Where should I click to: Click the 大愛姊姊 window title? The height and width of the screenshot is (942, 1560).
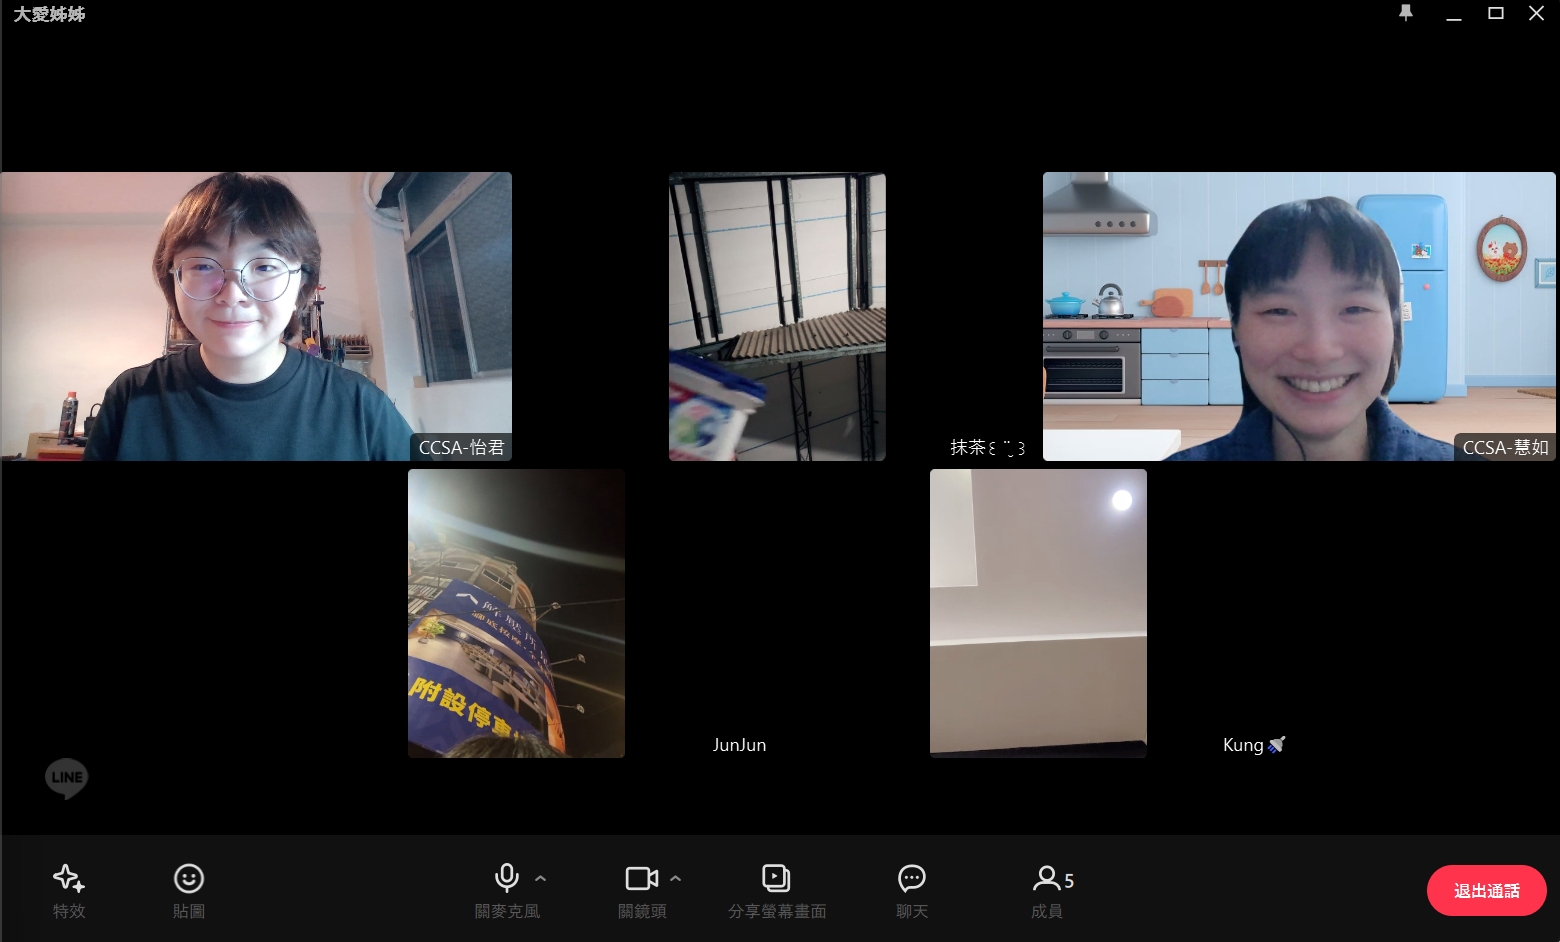49,14
